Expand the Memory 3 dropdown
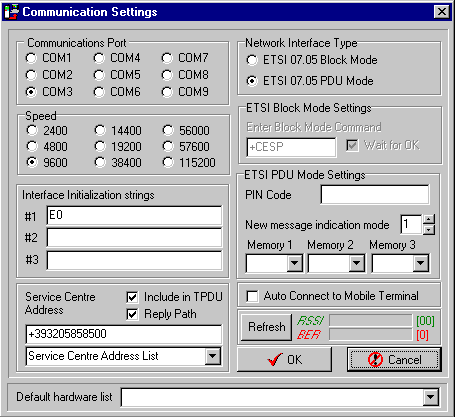 421,263
